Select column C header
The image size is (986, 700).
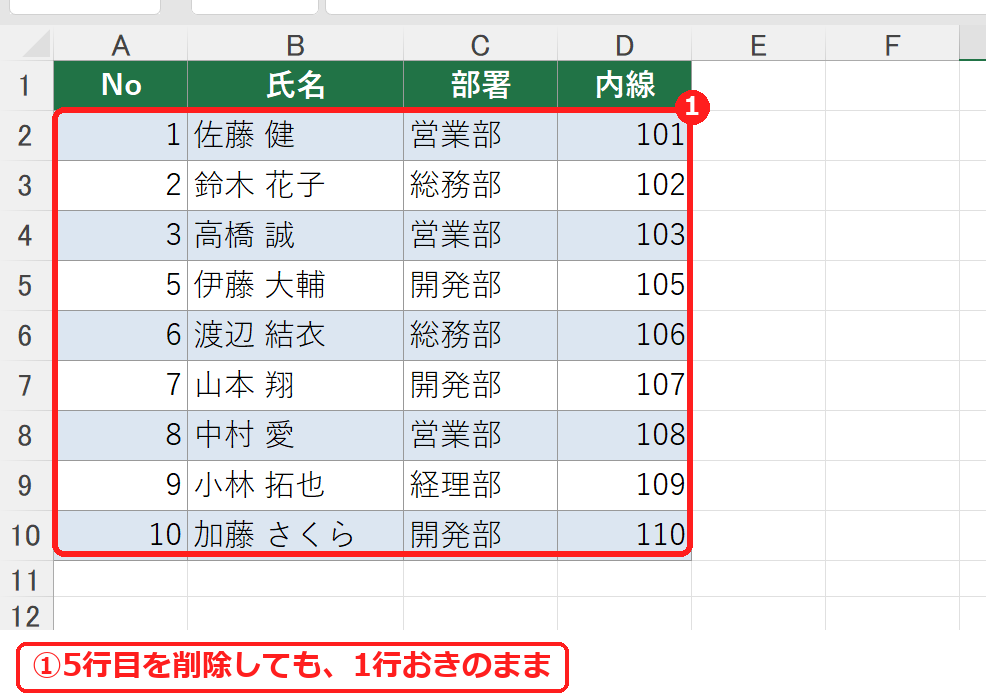tap(480, 45)
